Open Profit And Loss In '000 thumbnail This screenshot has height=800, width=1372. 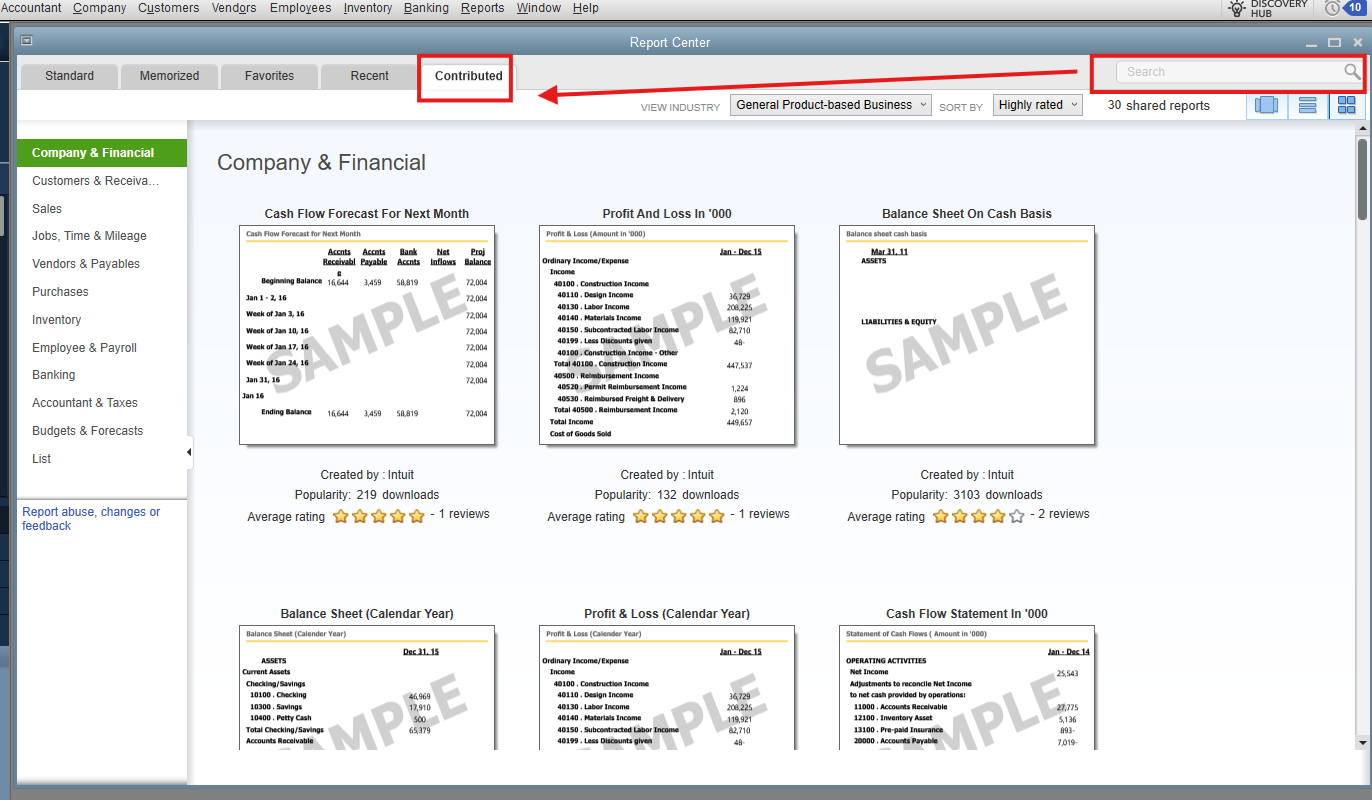point(667,335)
